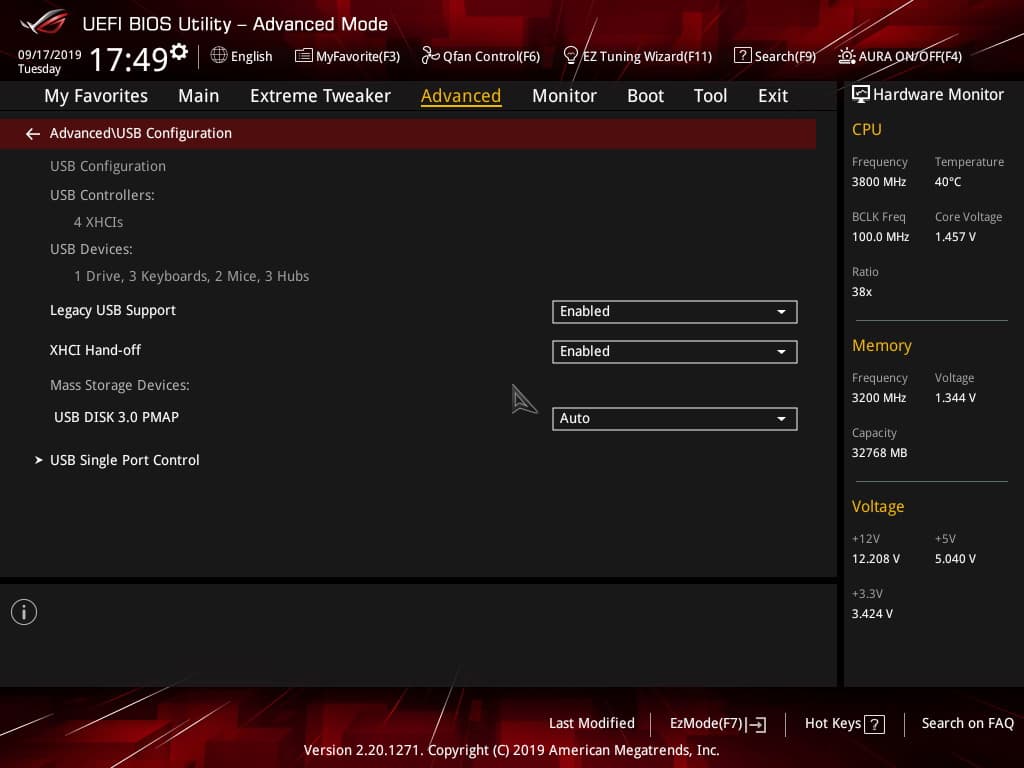The width and height of the screenshot is (1024, 768).
Task: Go to the Boot tab
Action: tap(645, 96)
